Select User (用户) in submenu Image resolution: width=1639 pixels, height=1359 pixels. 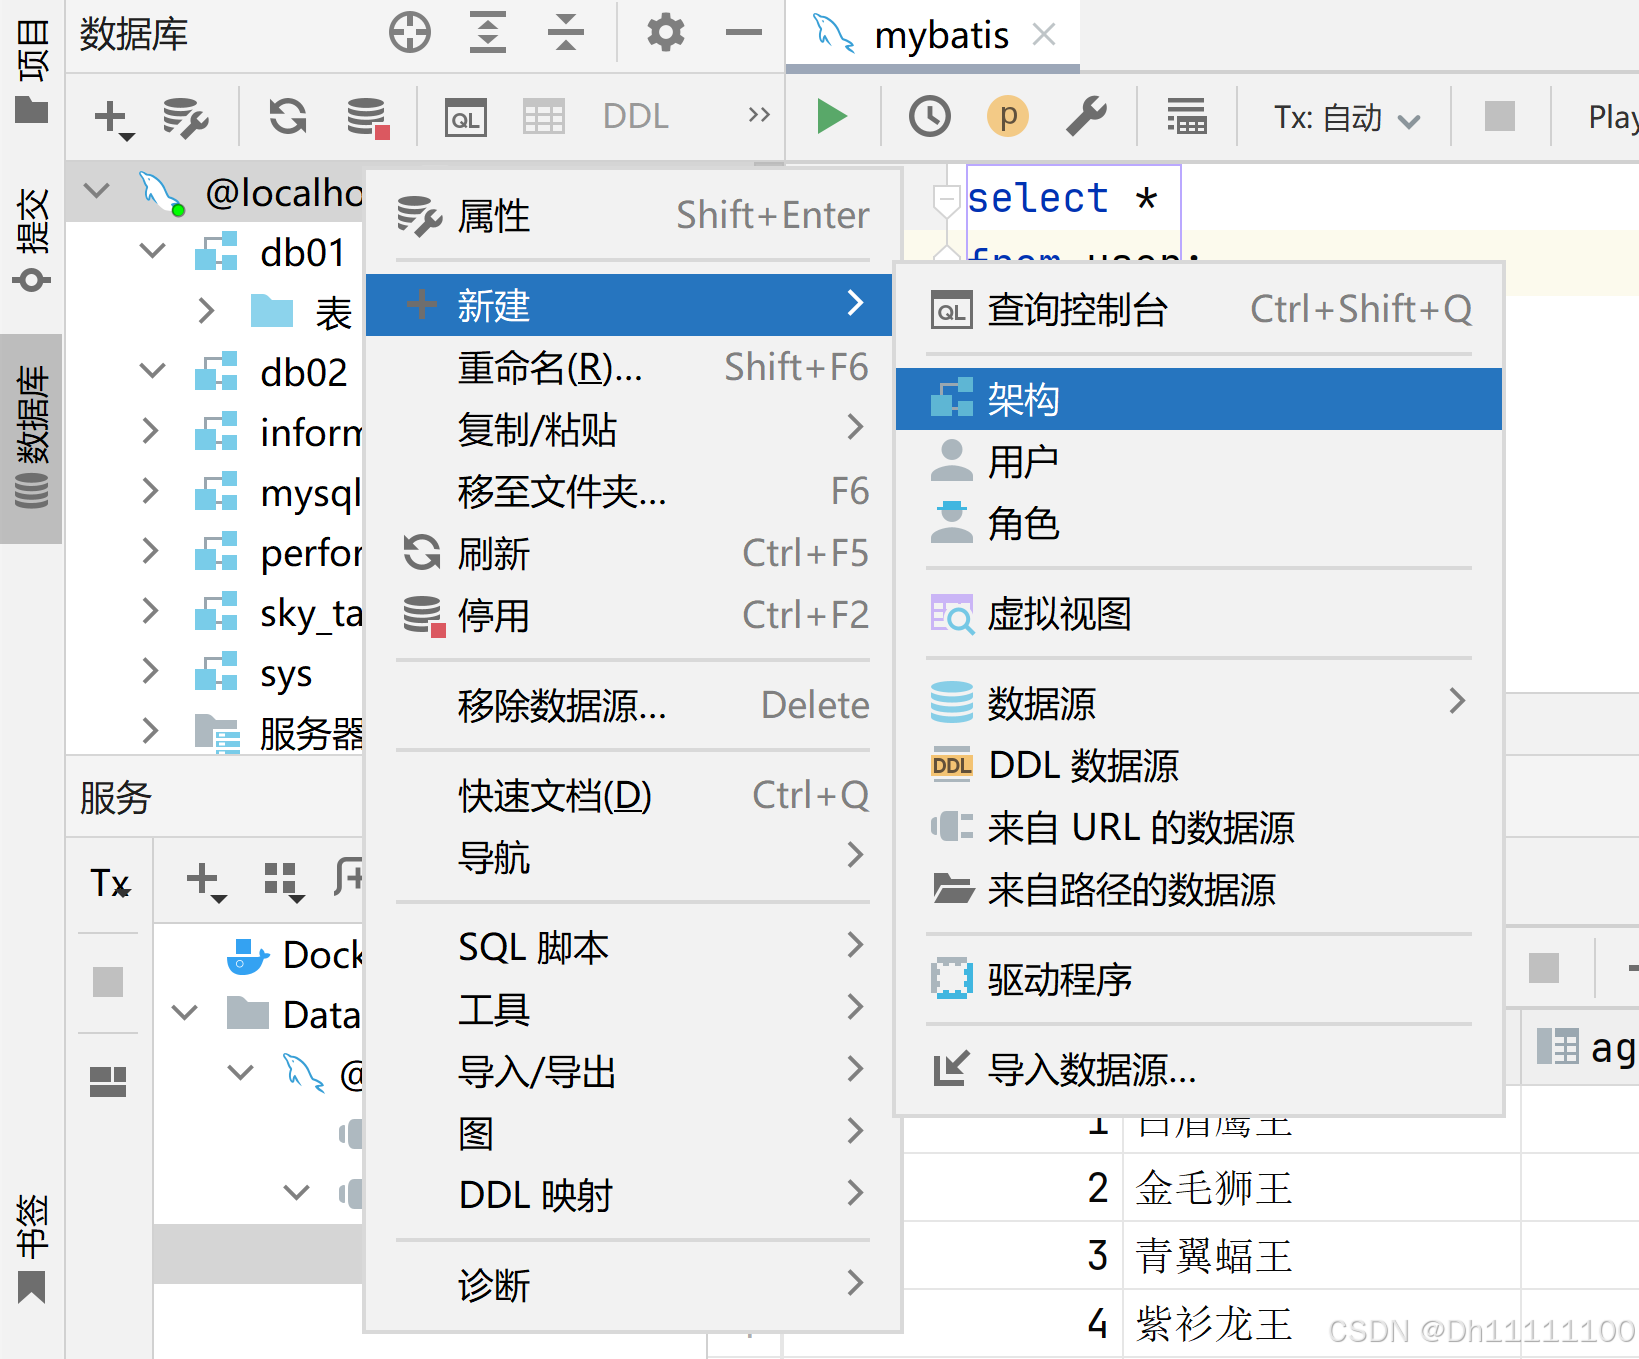(x=1199, y=461)
